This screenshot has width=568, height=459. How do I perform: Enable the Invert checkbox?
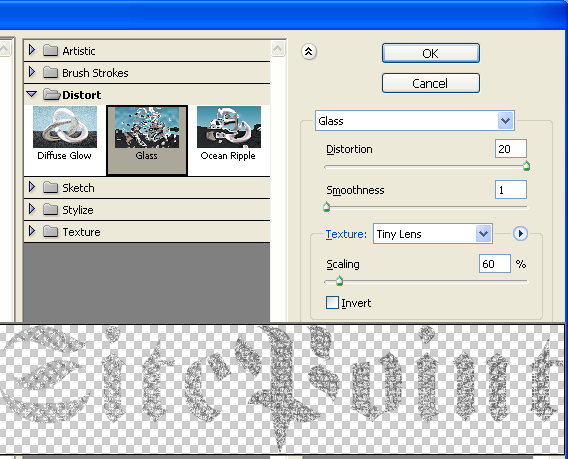pyautogui.click(x=332, y=302)
